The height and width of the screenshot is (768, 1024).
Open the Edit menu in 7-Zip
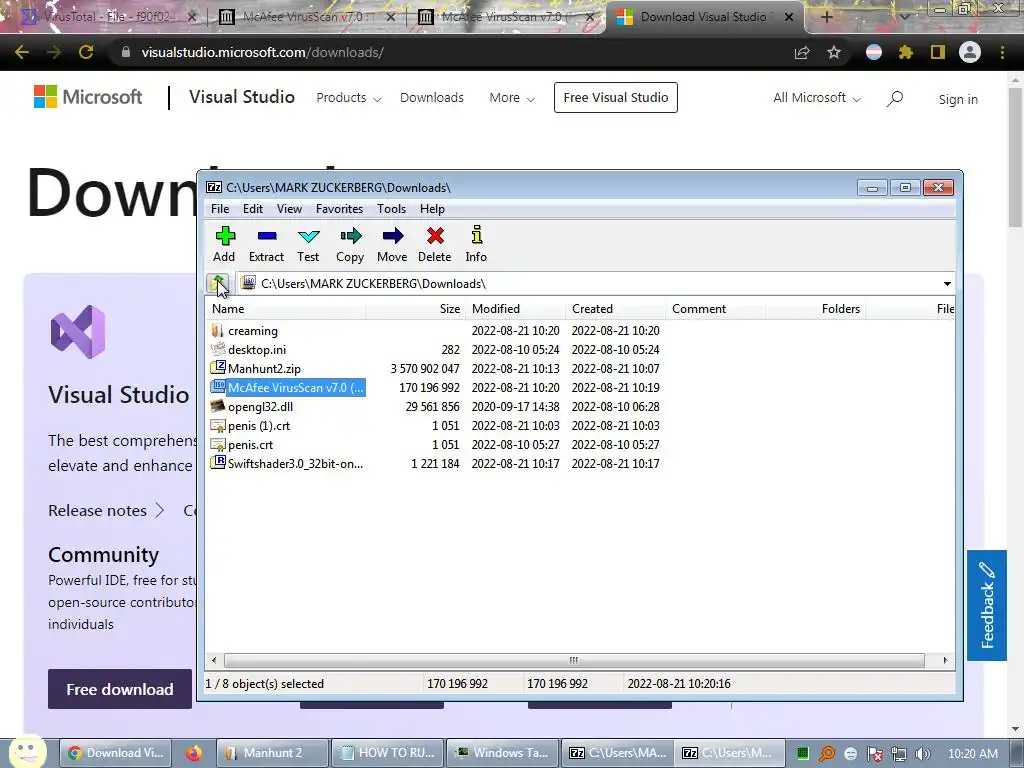point(253,209)
